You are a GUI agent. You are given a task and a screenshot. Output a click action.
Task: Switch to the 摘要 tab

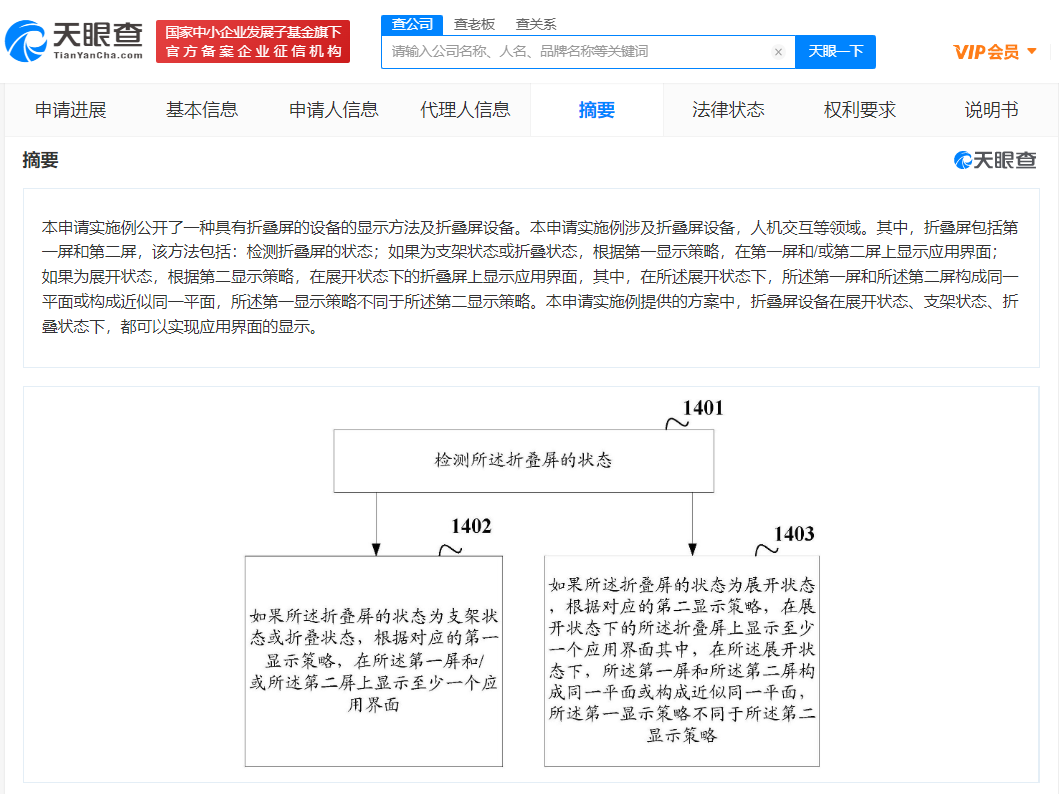pos(596,110)
